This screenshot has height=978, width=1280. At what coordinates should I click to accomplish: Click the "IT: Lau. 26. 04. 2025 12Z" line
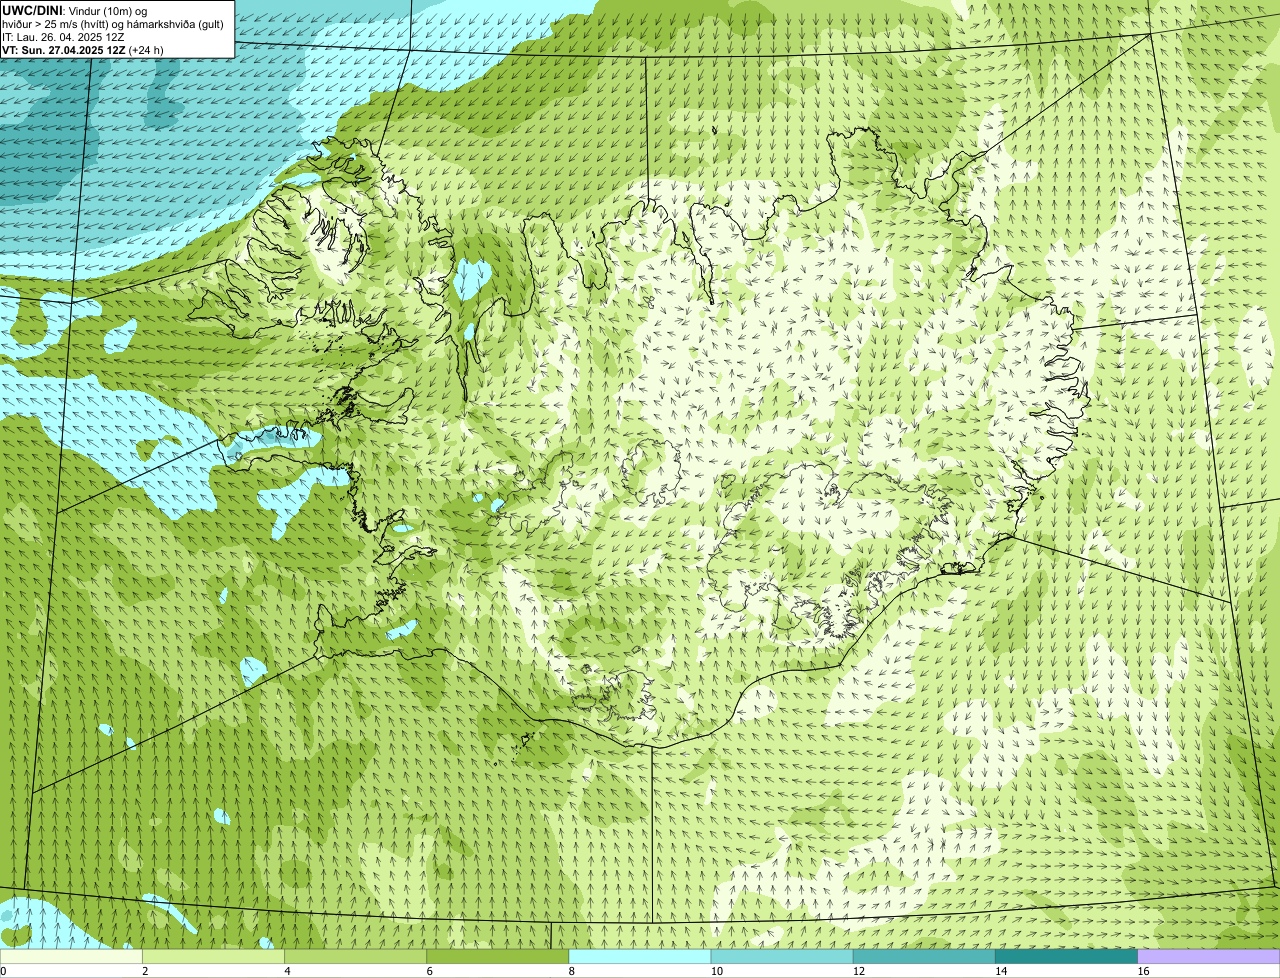(64, 36)
